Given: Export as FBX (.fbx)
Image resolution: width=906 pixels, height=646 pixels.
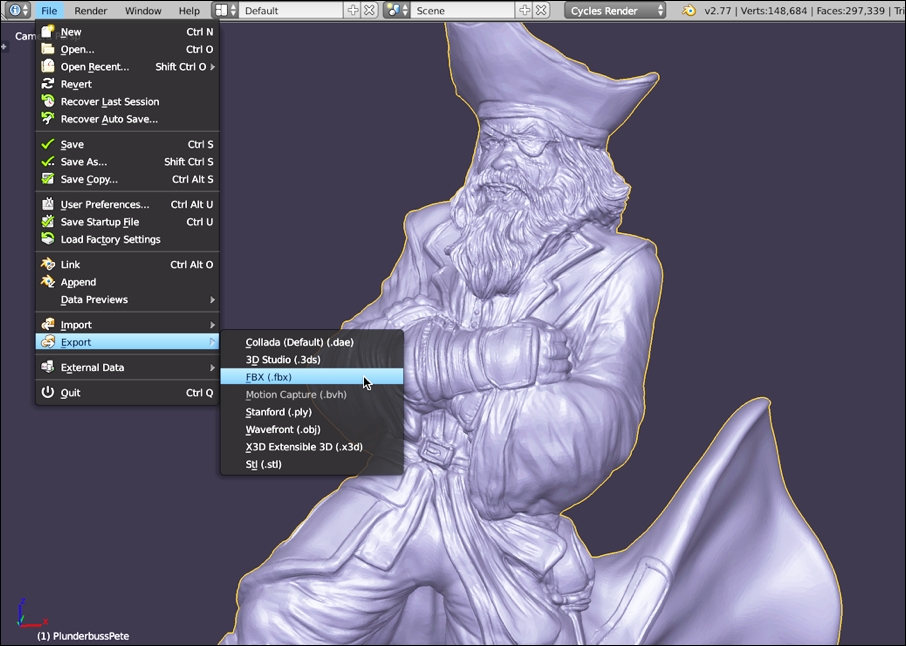Looking at the screenshot, I should click(x=312, y=377).
